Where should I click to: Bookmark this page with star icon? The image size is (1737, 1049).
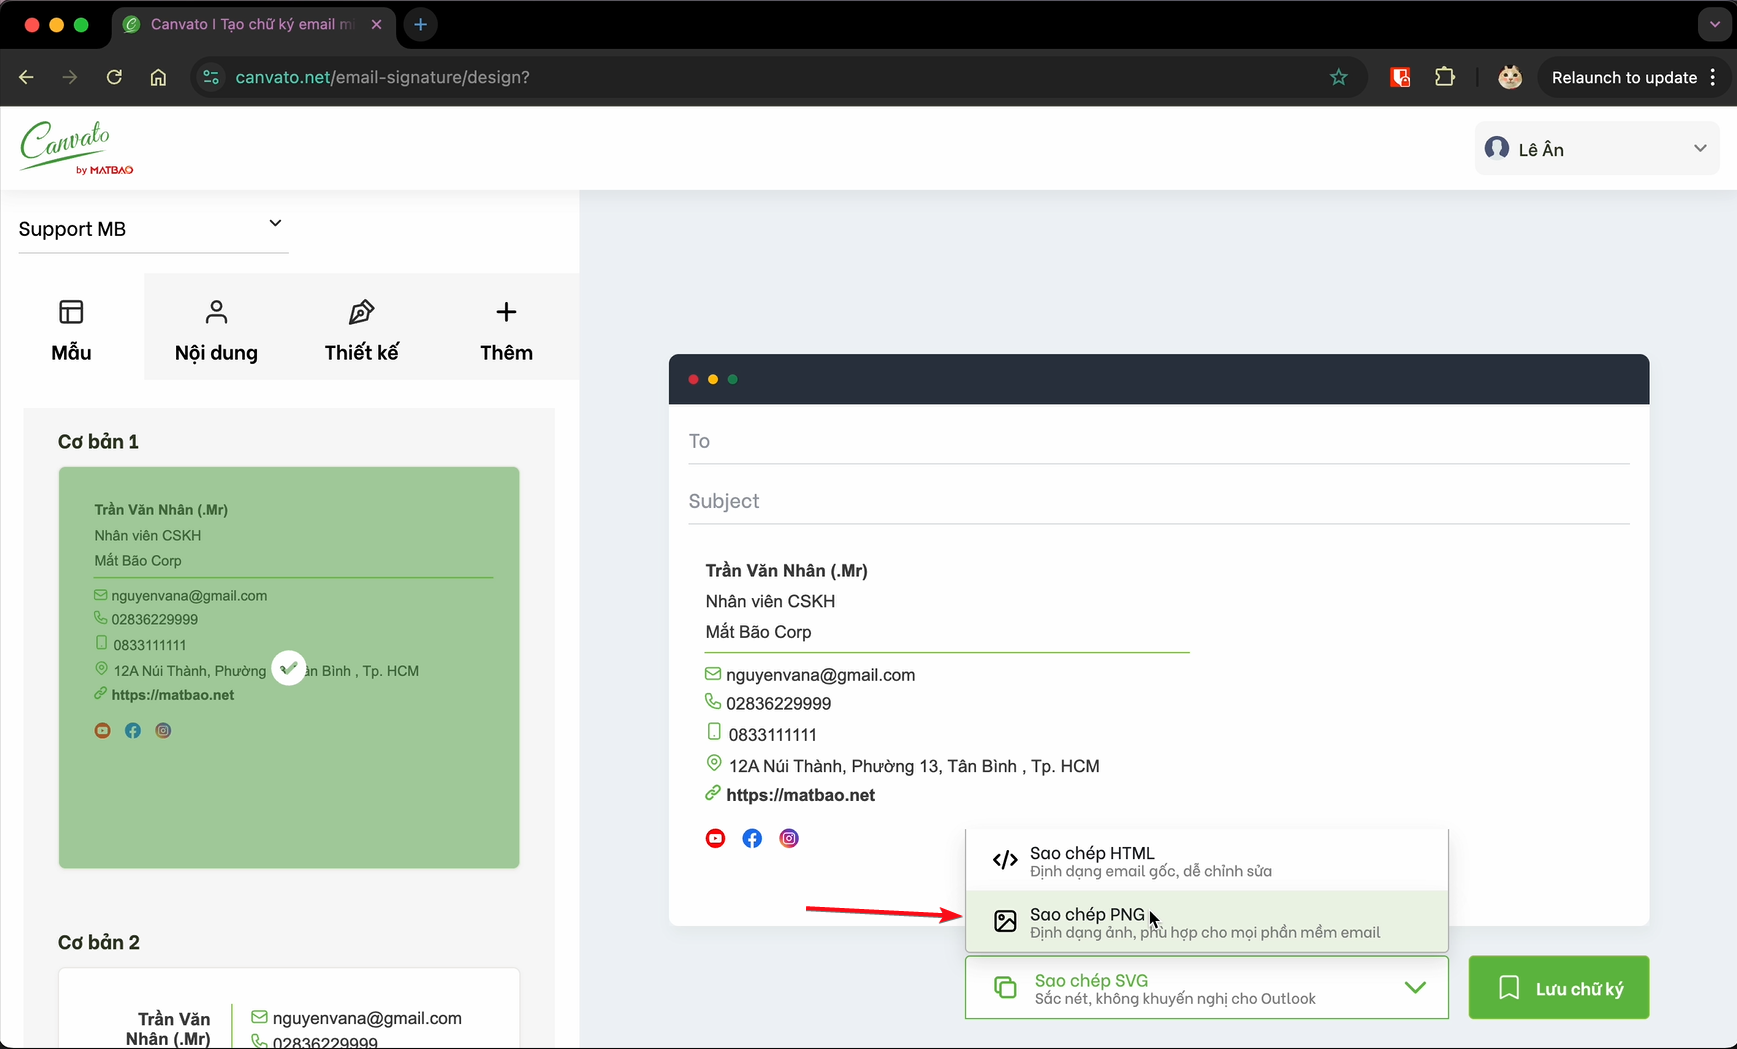pos(1338,77)
